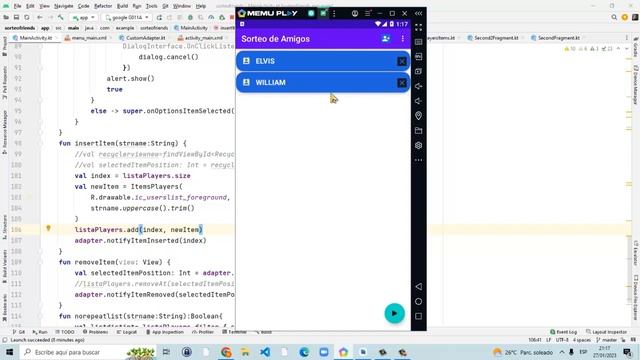640x360 pixels.
Task: Click the Save All icon in toolbar
Action: (16, 18)
